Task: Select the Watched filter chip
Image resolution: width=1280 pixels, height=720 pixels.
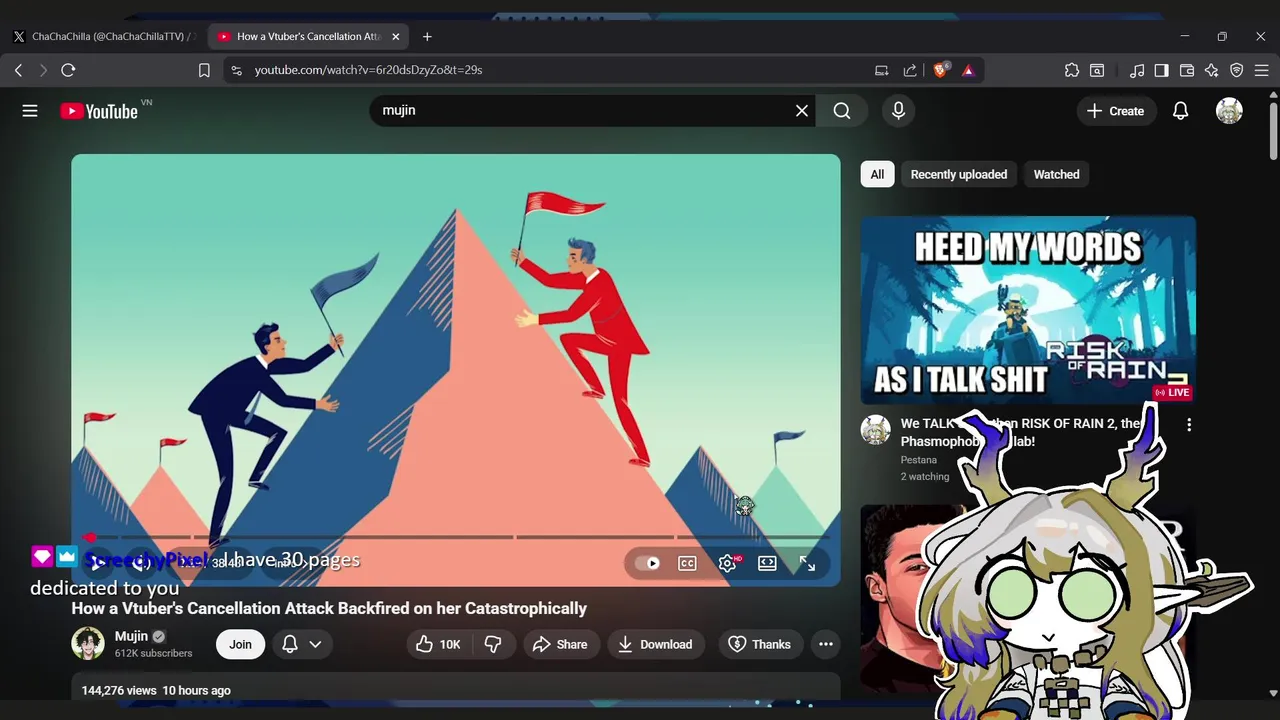Action: pos(1056,174)
